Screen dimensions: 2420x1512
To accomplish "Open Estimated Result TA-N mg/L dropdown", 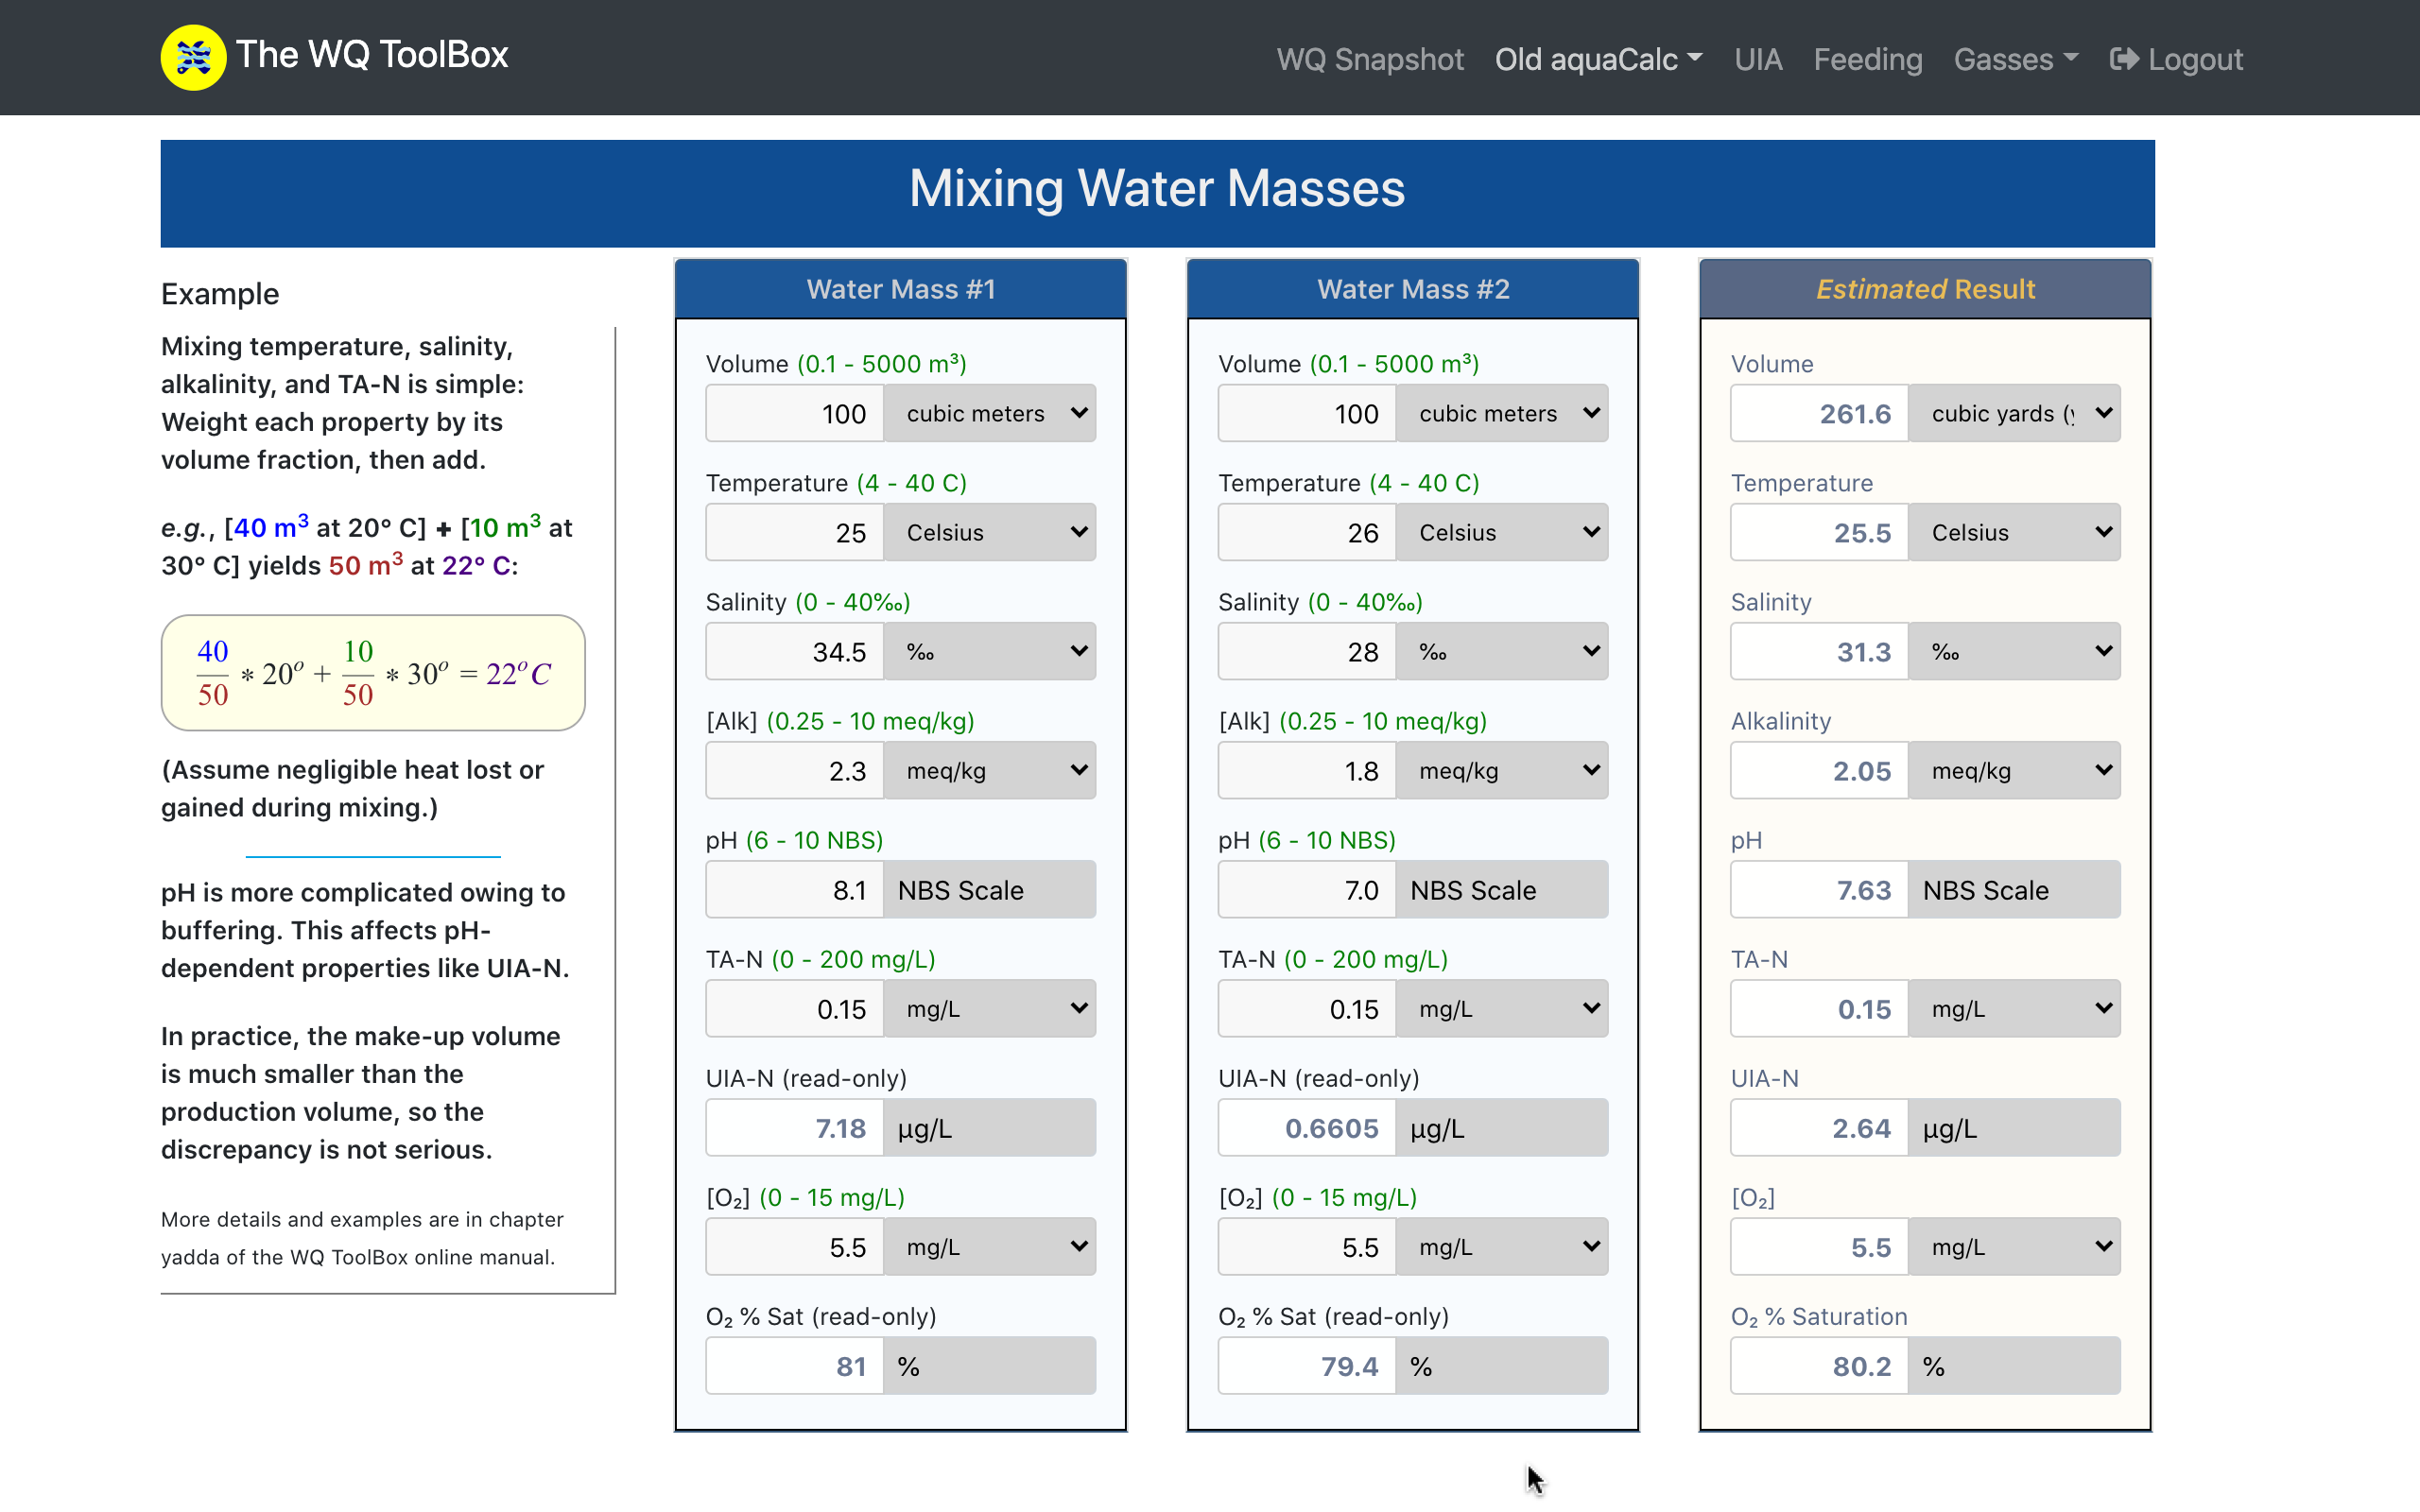I will 2014,1008.
